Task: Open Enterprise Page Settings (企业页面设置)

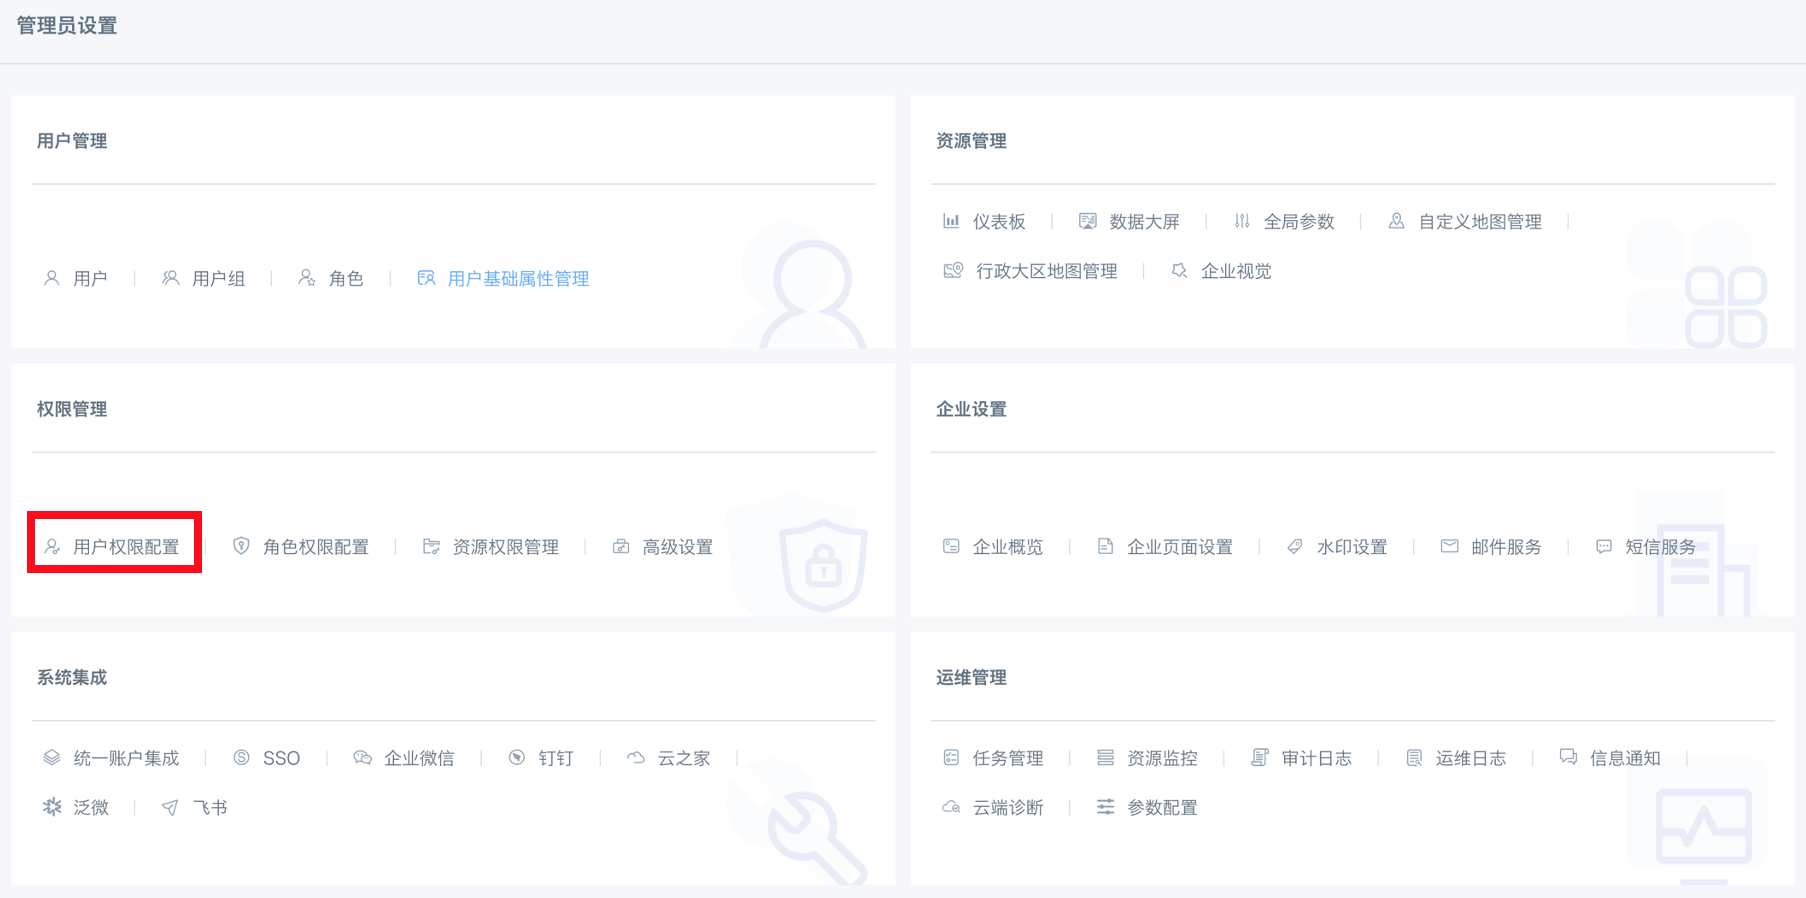Action: (x=1179, y=547)
